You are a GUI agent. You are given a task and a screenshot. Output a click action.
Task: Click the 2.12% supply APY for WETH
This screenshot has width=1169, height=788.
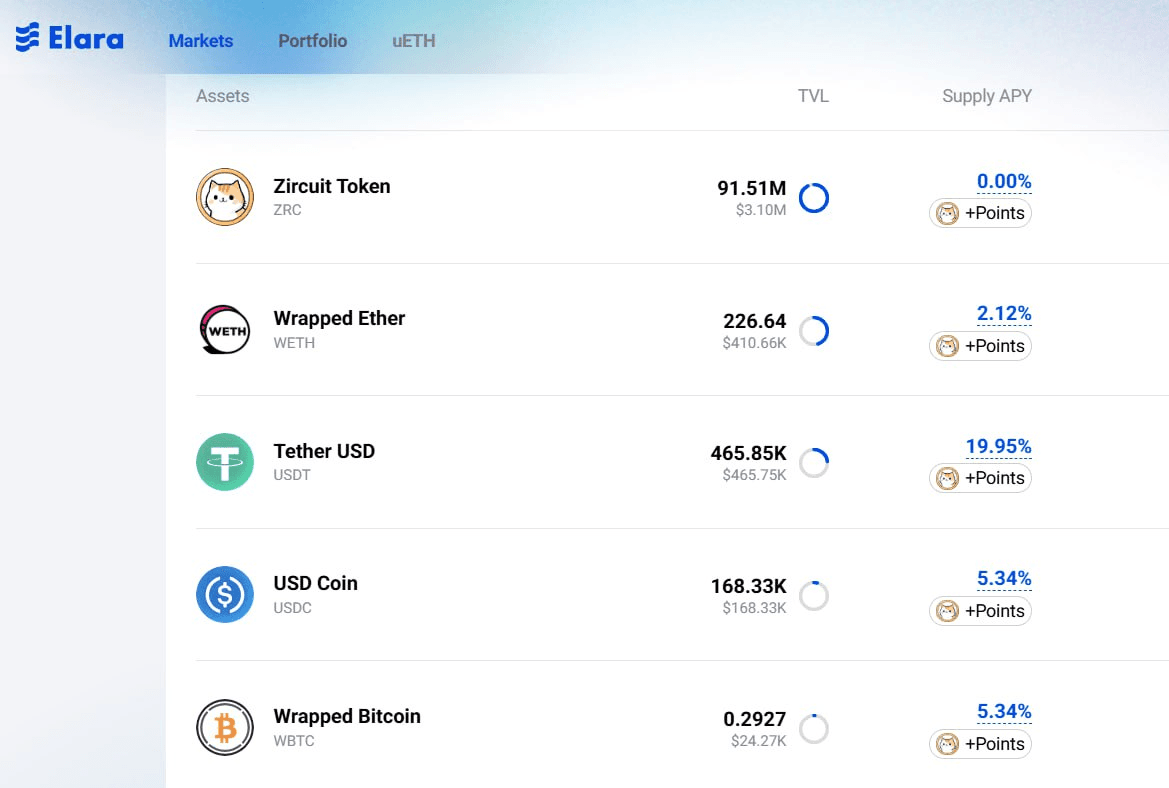(x=1004, y=314)
